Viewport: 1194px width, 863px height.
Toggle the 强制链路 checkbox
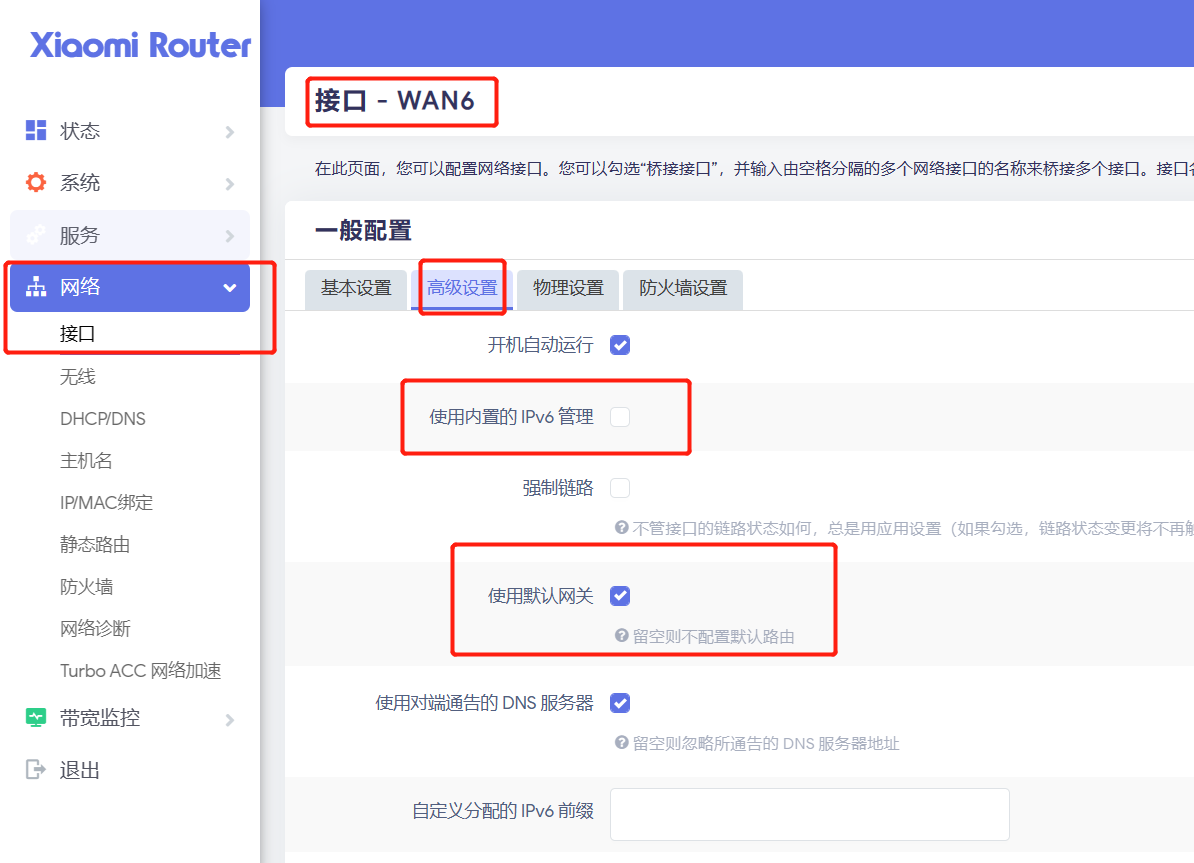tap(619, 488)
